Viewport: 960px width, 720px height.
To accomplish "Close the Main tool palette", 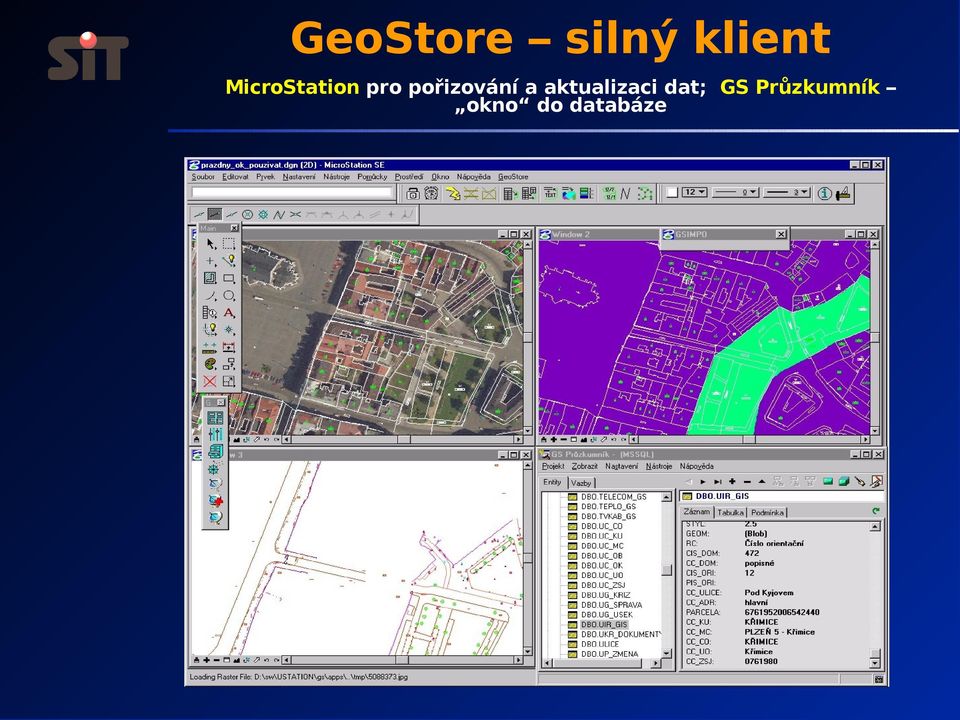I will 234,228.
